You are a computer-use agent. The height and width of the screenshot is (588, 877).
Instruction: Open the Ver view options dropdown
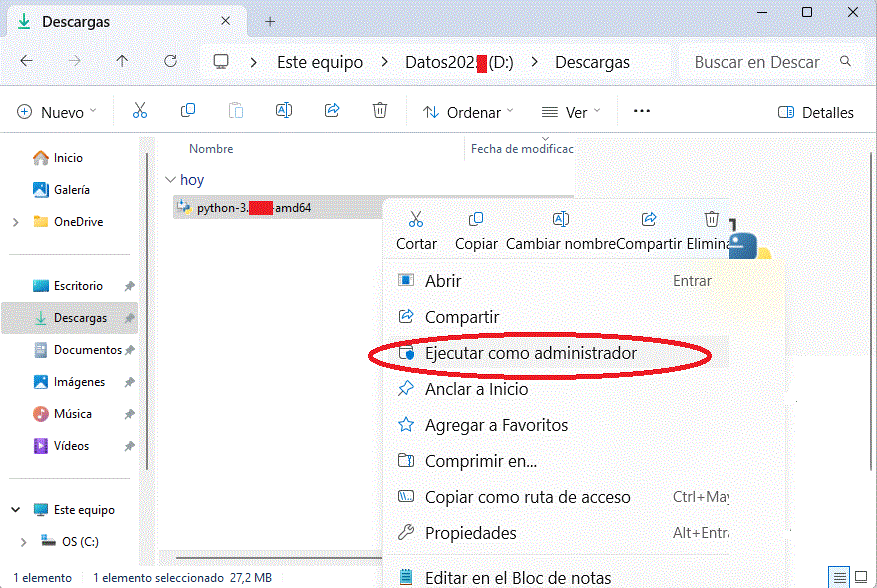point(570,112)
